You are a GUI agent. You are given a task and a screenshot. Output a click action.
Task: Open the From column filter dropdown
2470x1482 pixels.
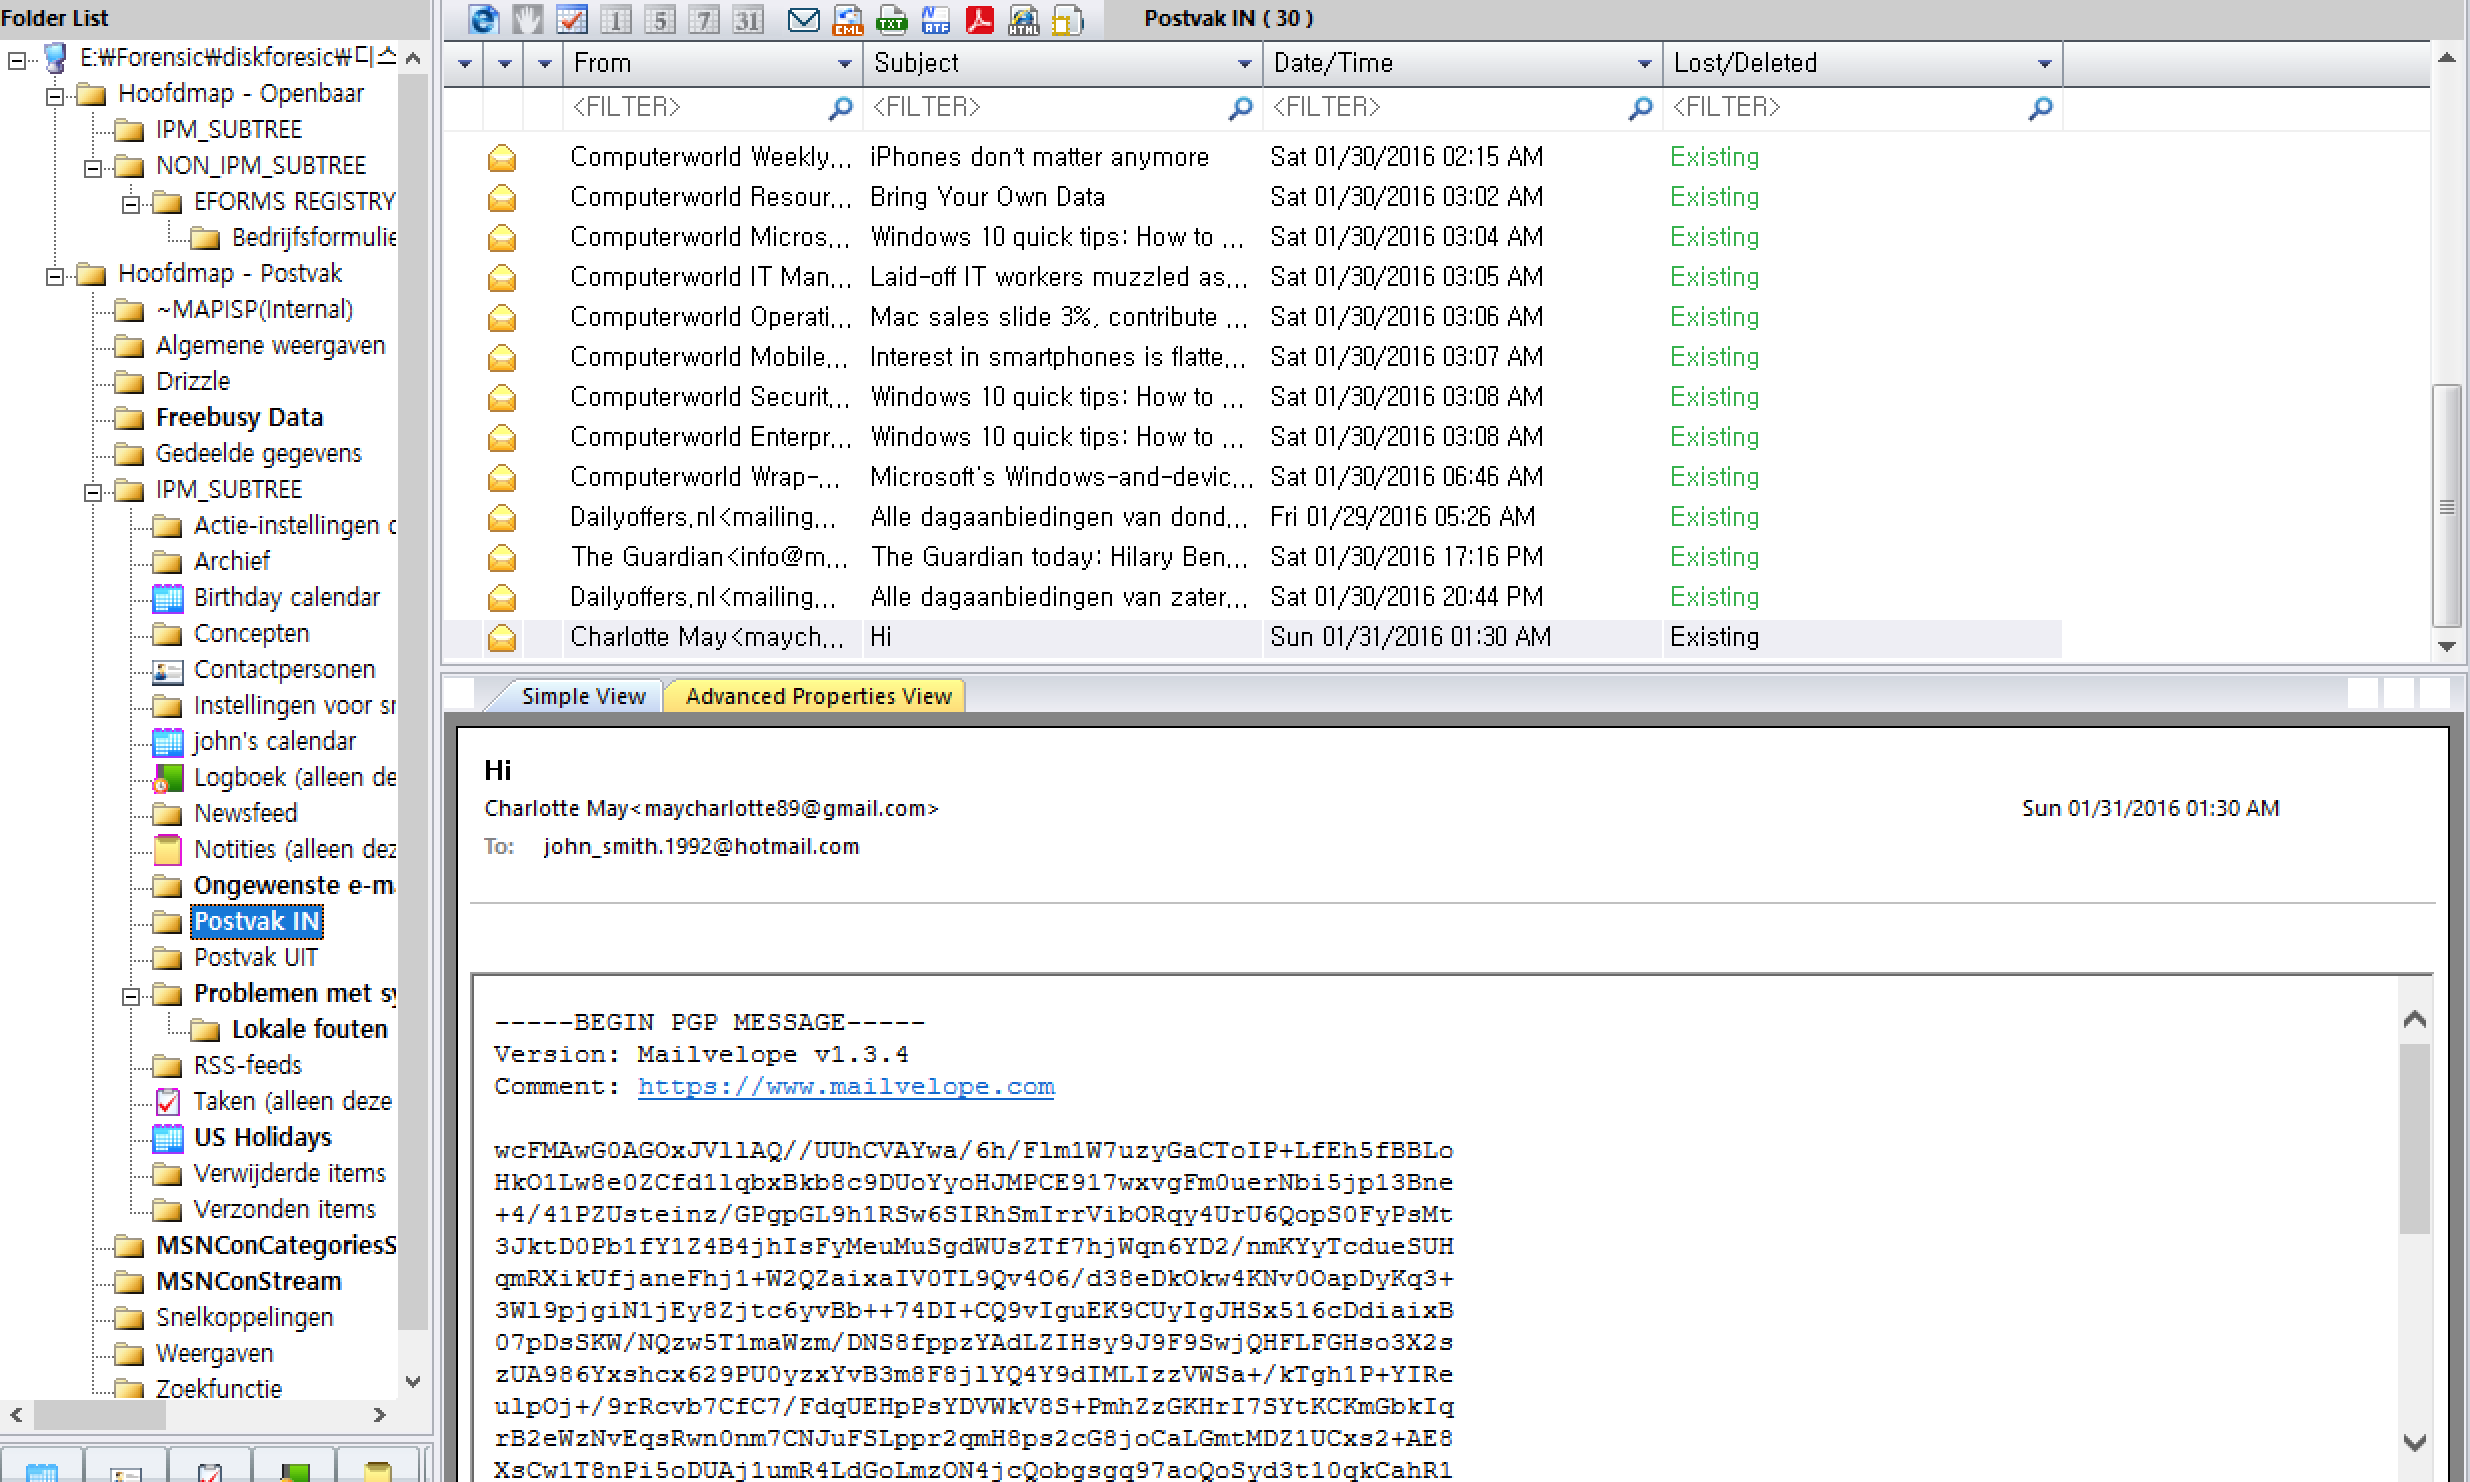(844, 64)
